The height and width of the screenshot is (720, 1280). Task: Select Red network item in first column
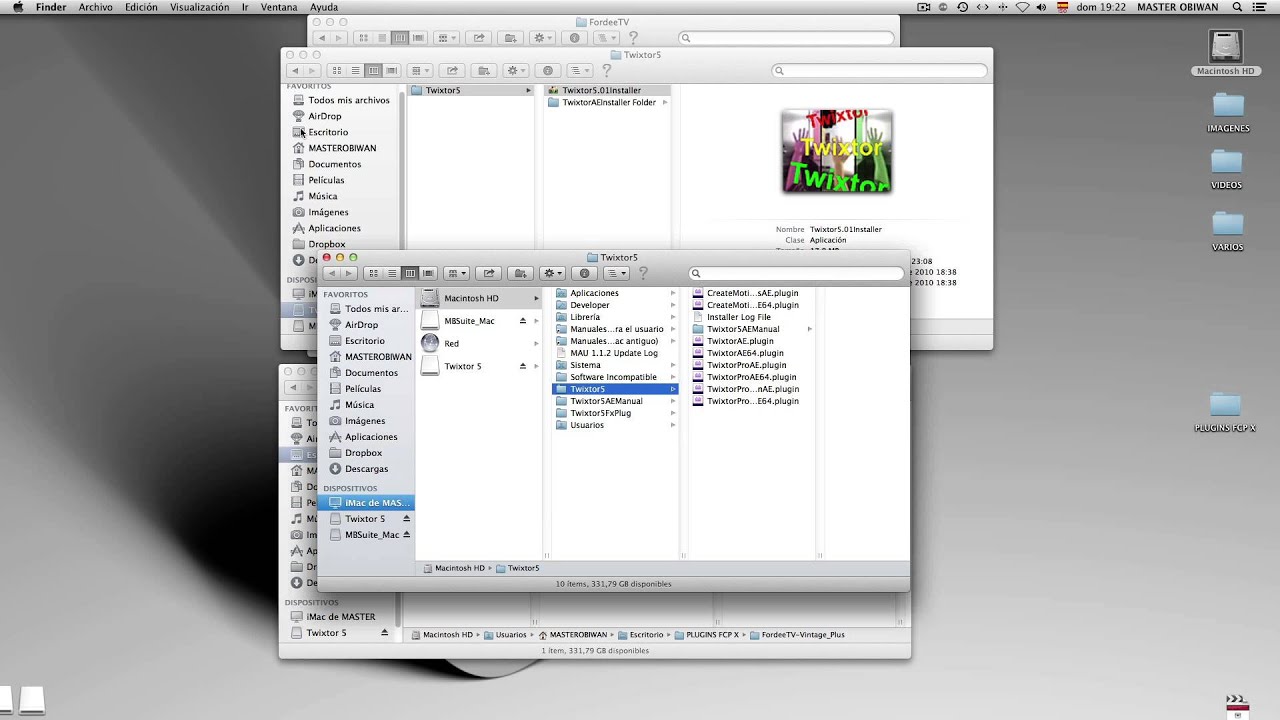[x=479, y=343]
